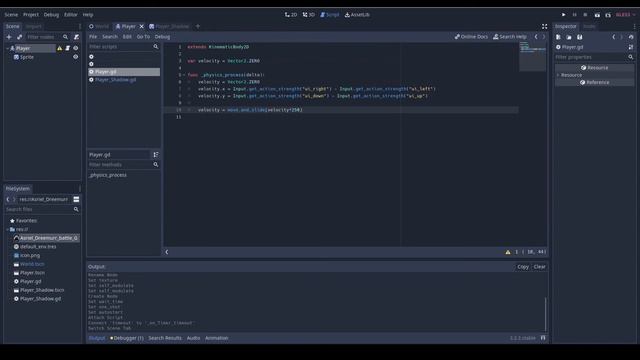The width and height of the screenshot is (640, 360).
Task: Switch to the Node dock tab
Action: tap(589, 26)
